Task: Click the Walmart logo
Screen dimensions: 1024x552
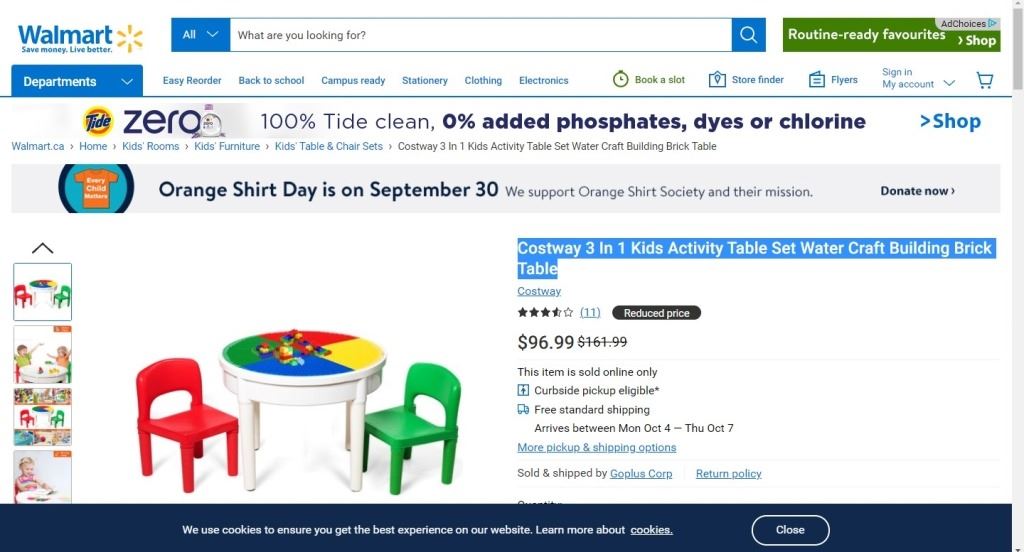Action: [80, 38]
